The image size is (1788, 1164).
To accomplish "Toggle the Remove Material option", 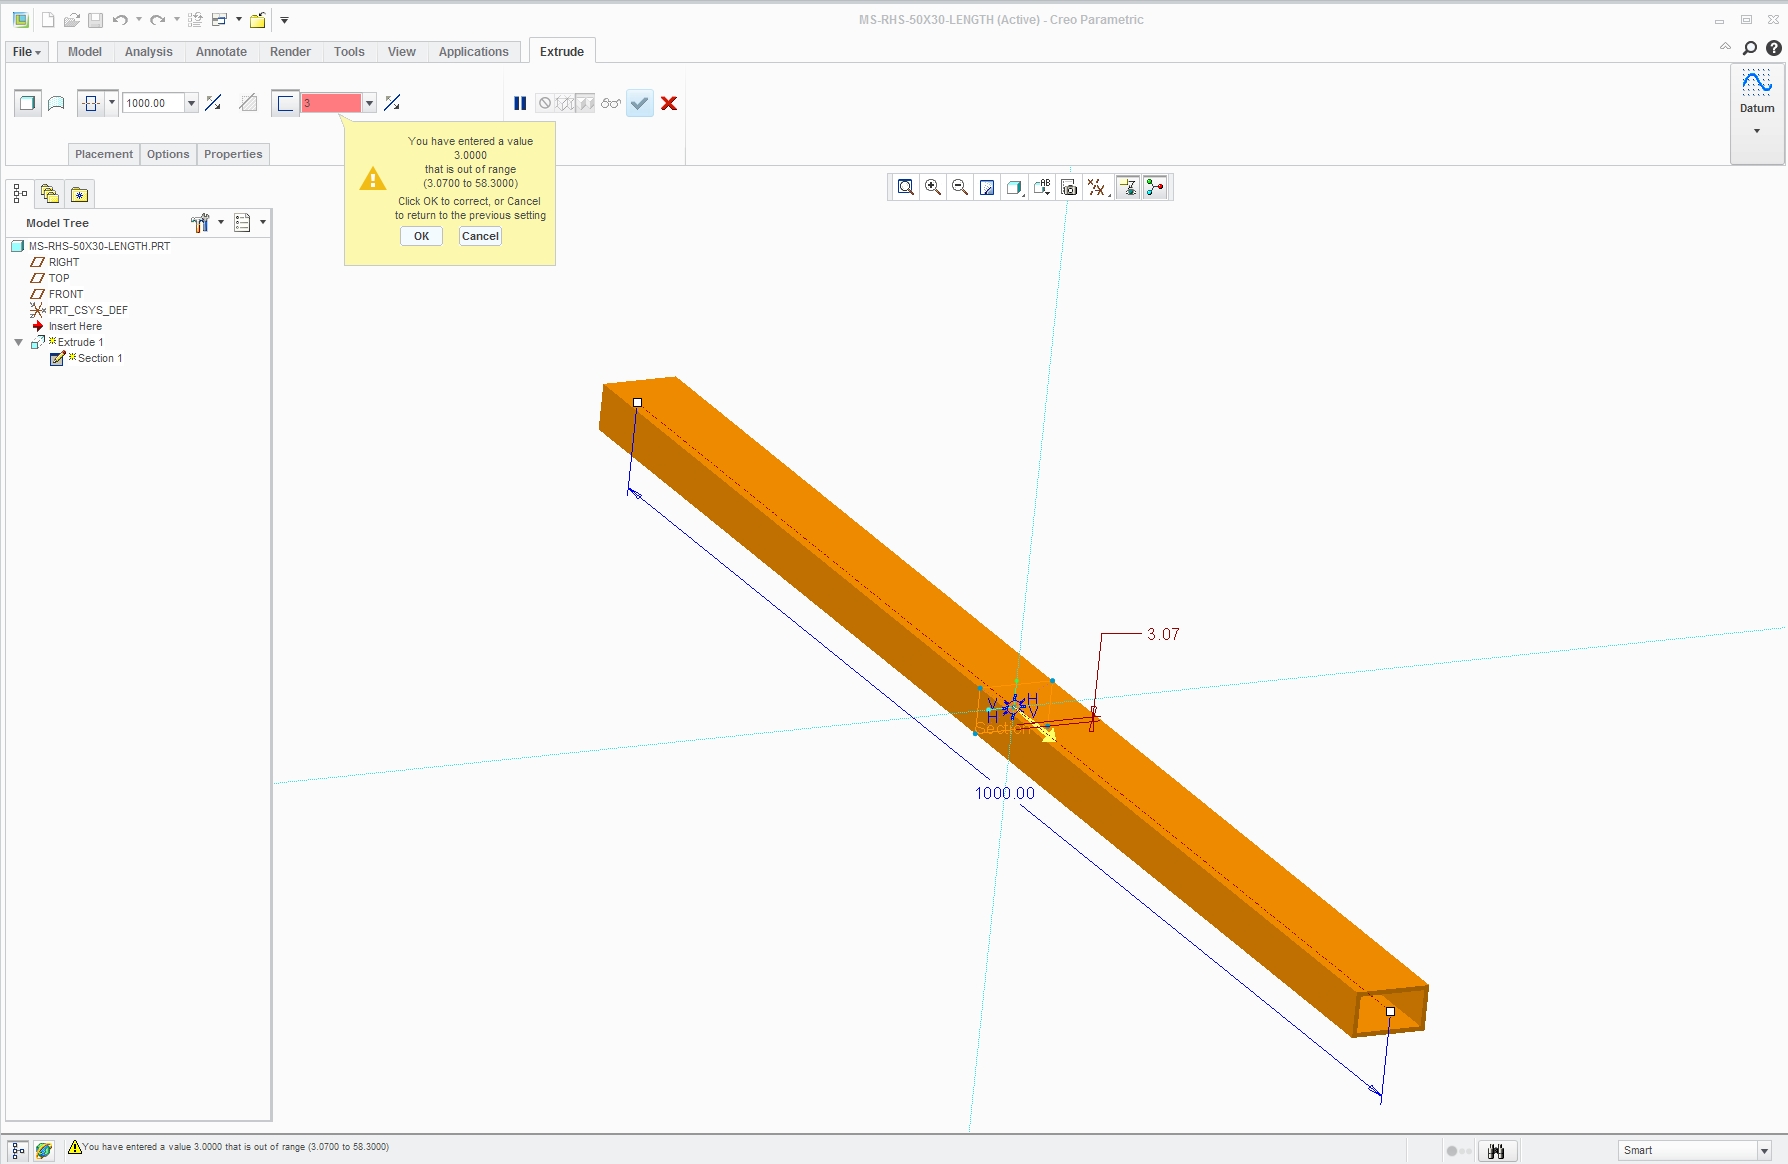I will tap(248, 103).
